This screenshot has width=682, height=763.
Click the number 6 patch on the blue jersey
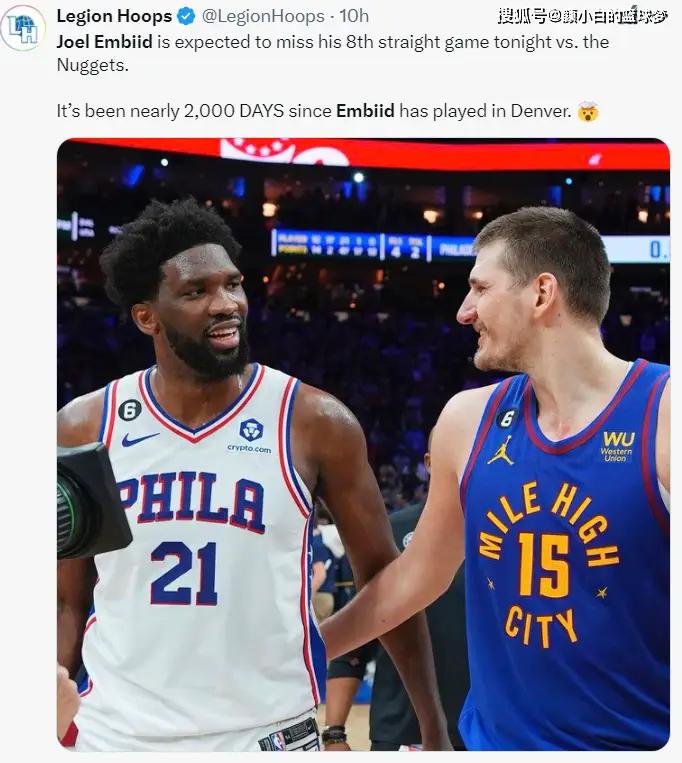click(x=507, y=418)
